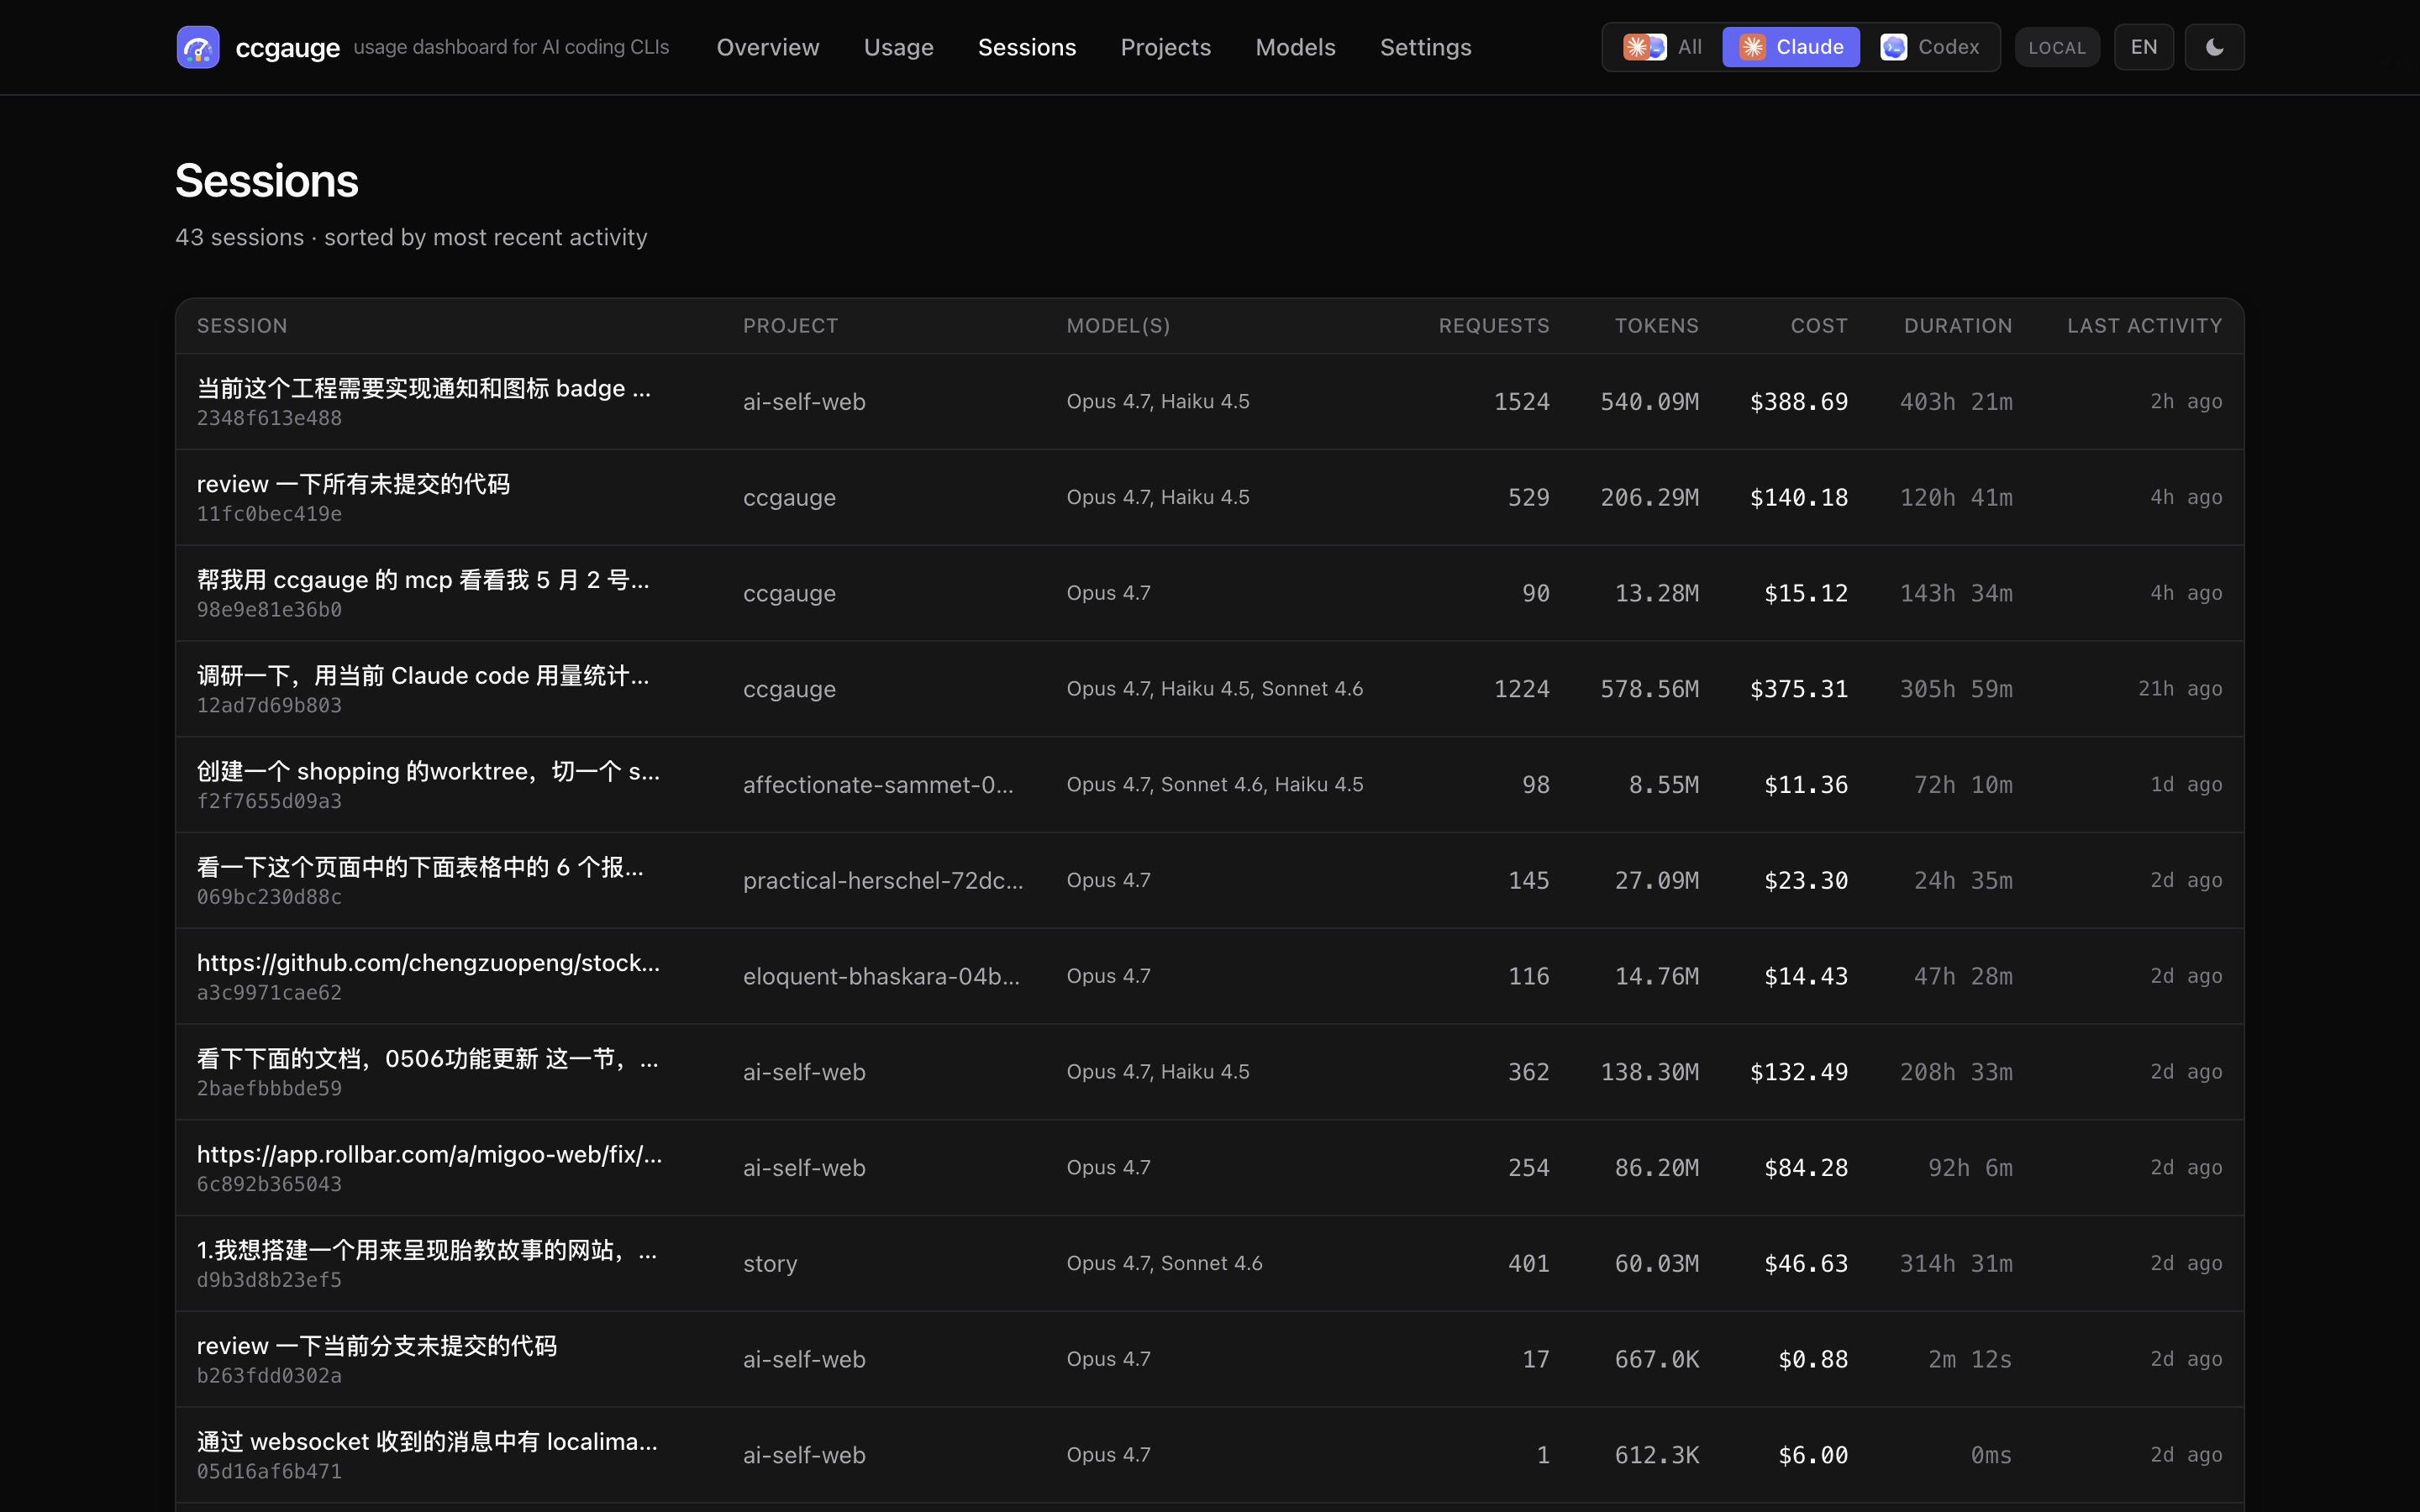The image size is (2420, 1512).
Task: Click the PROJECT column header
Action: click(x=790, y=326)
